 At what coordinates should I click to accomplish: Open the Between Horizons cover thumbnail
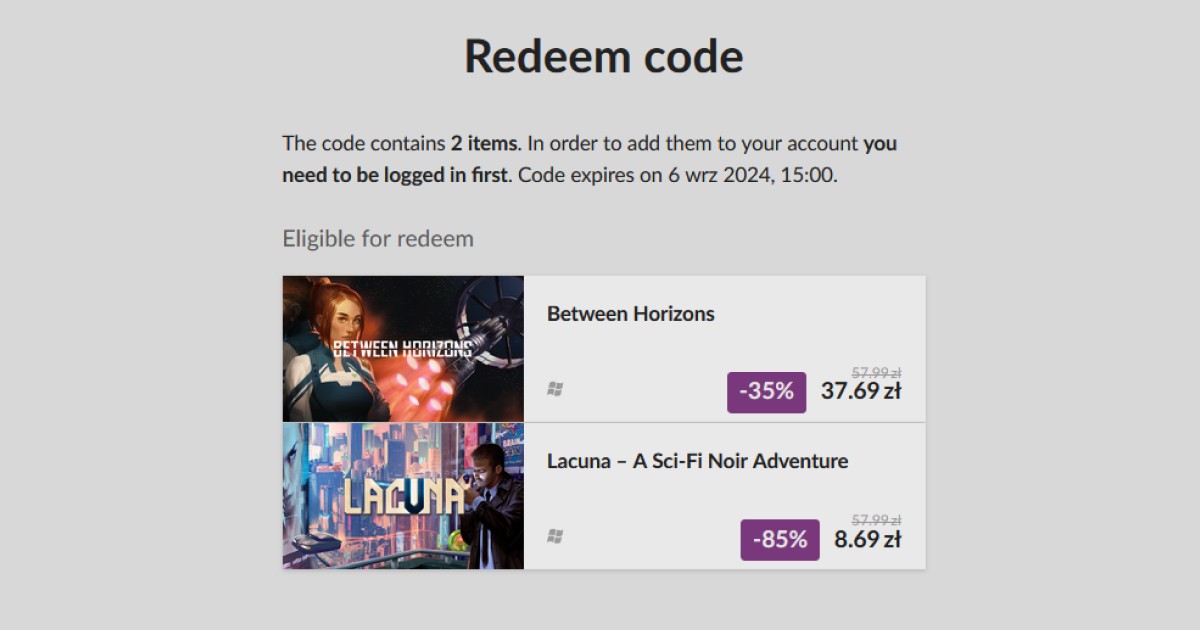tap(403, 348)
